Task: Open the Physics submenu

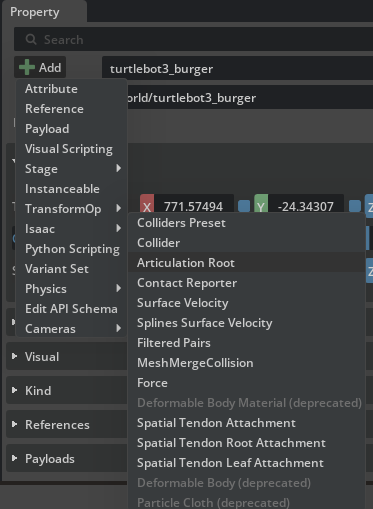Action: click(72, 289)
